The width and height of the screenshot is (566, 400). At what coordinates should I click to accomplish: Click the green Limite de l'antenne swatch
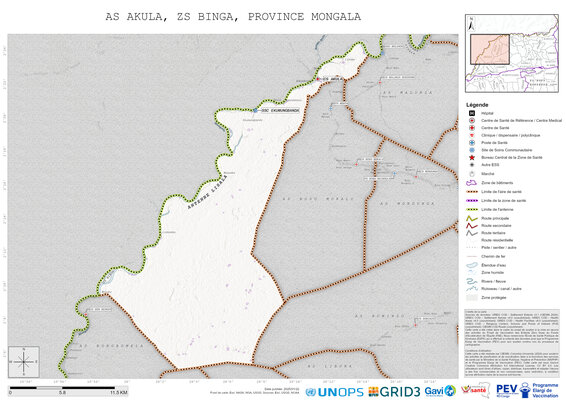[471, 209]
